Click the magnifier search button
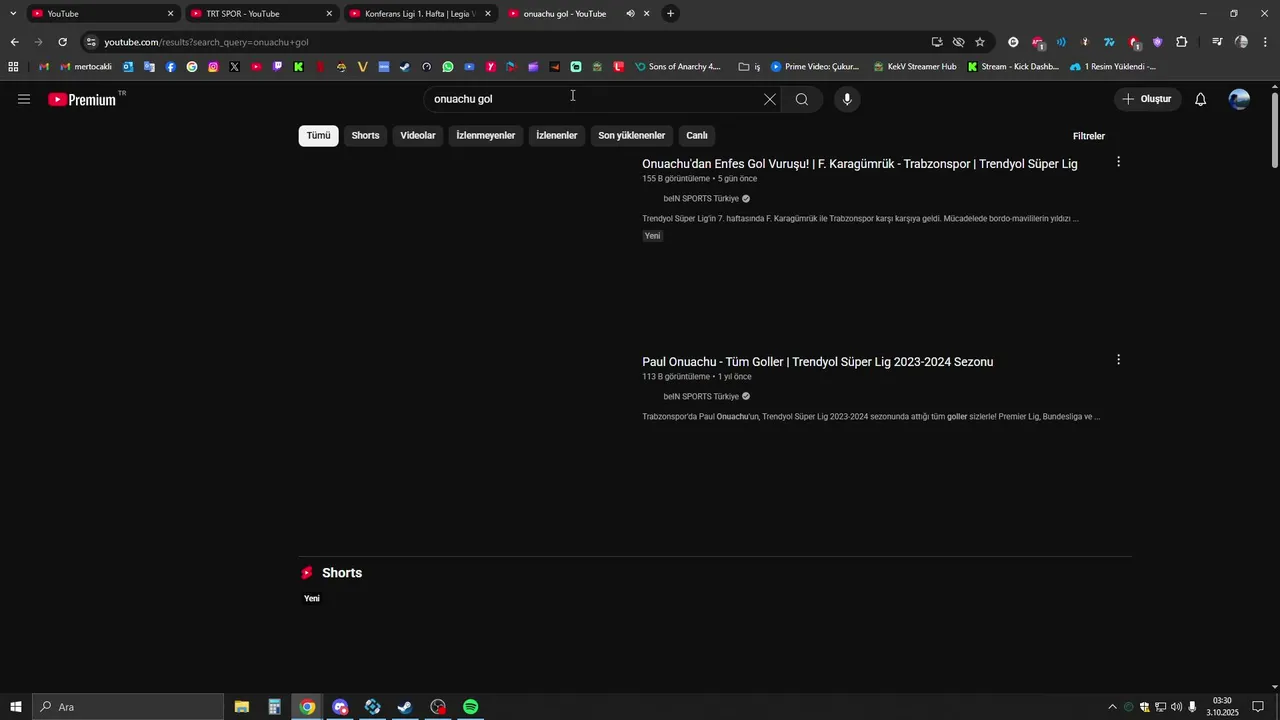Viewport: 1280px width, 720px height. click(x=802, y=99)
